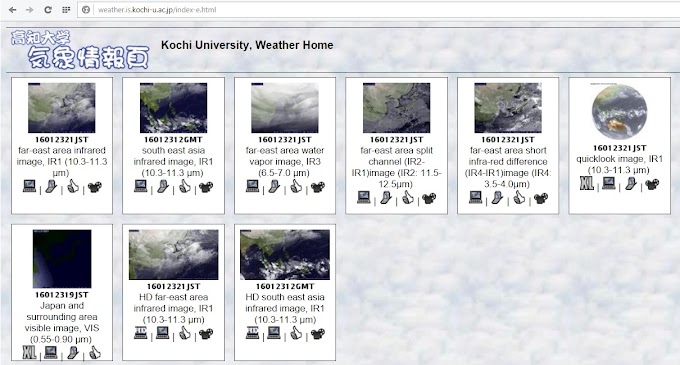Screen dimensions: 680x365
Task: Click timestamp '16012319JST' under Japan image
Action: click(x=62, y=295)
